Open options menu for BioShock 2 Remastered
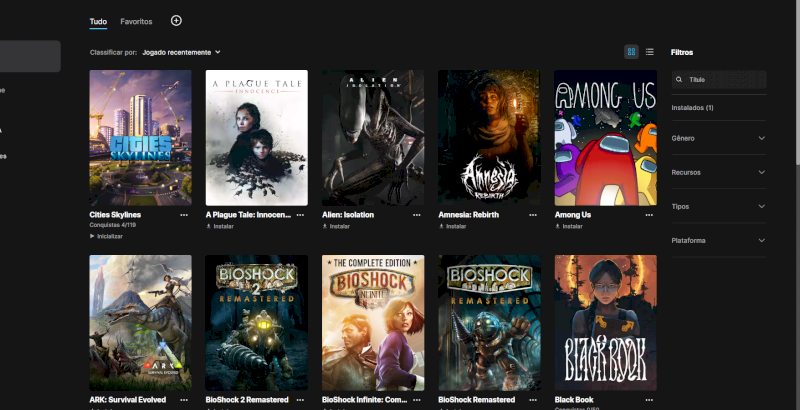 [301, 400]
